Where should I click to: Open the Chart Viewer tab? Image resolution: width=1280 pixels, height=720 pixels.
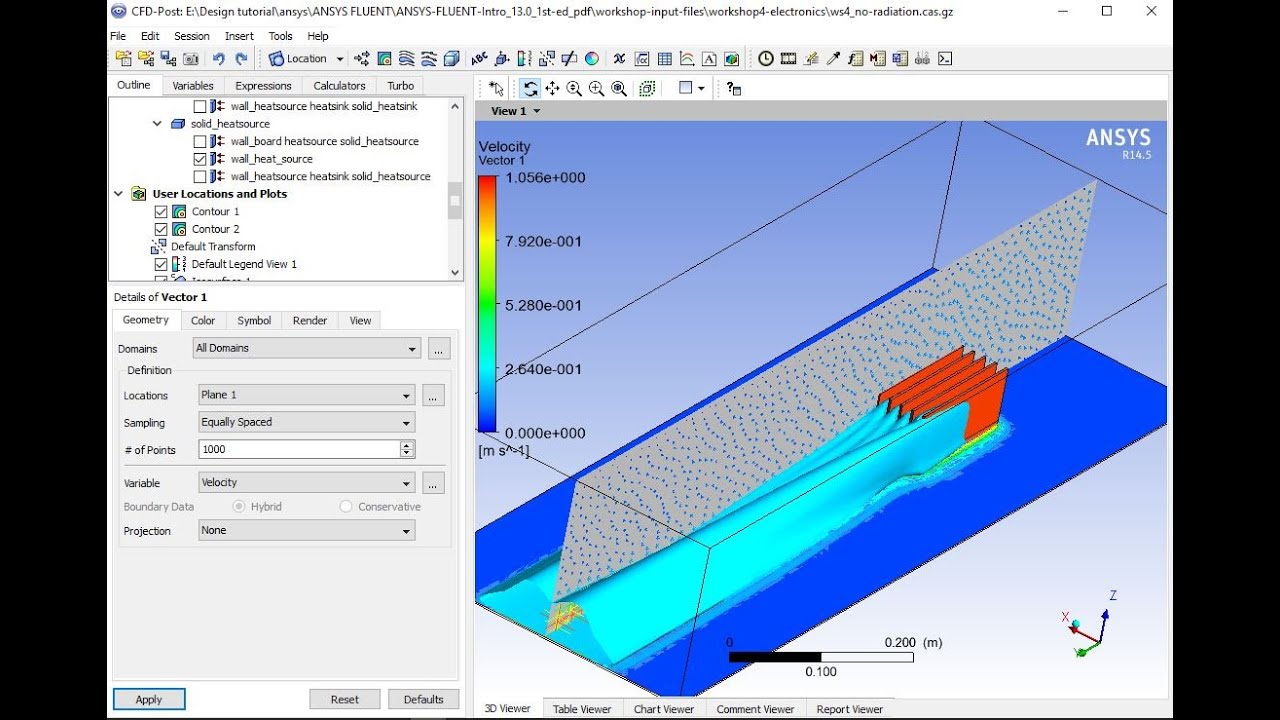click(x=664, y=709)
